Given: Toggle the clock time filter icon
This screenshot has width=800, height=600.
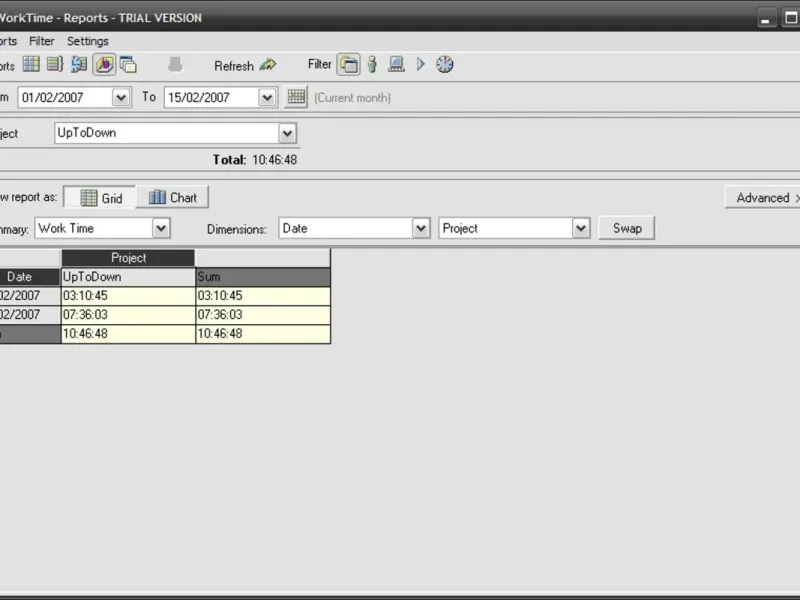Looking at the screenshot, I should tap(444, 65).
